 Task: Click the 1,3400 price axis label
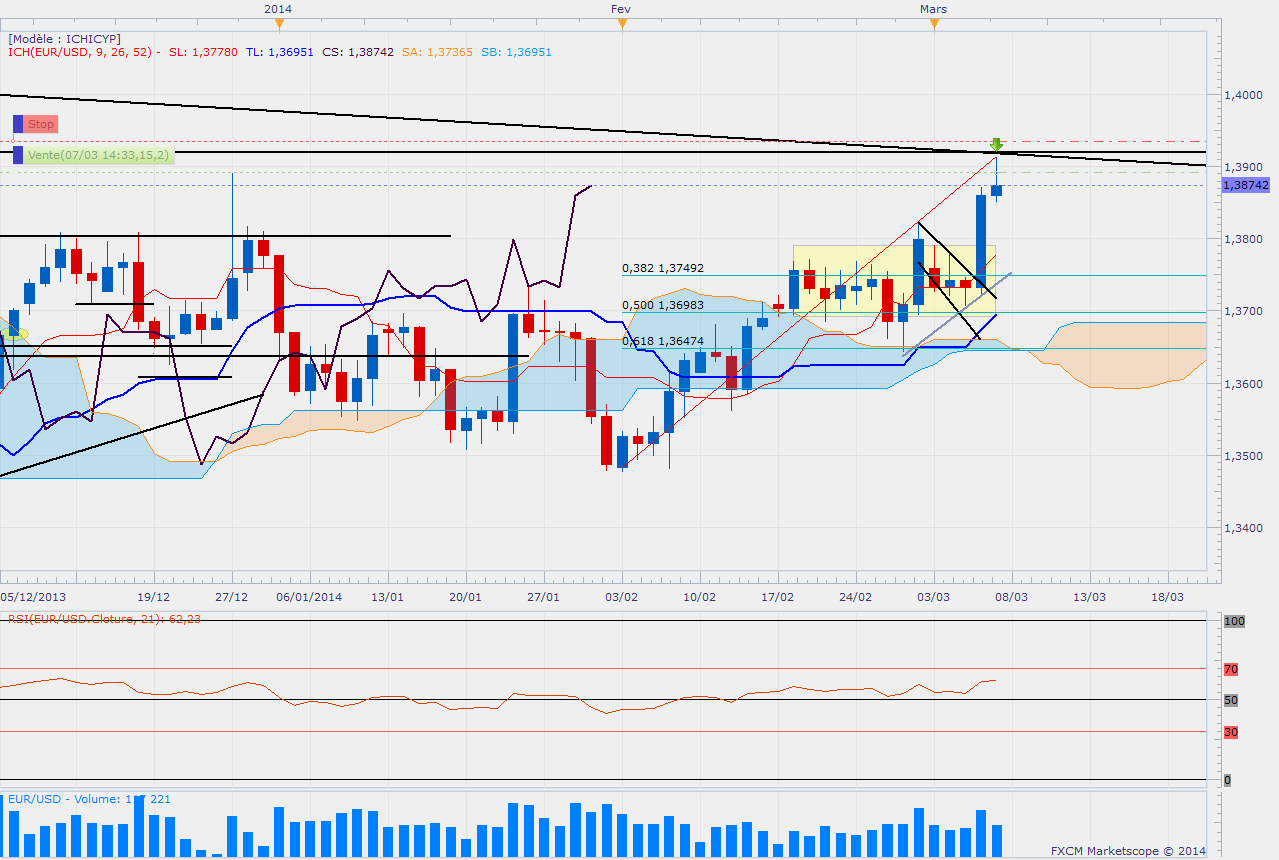pos(1243,528)
